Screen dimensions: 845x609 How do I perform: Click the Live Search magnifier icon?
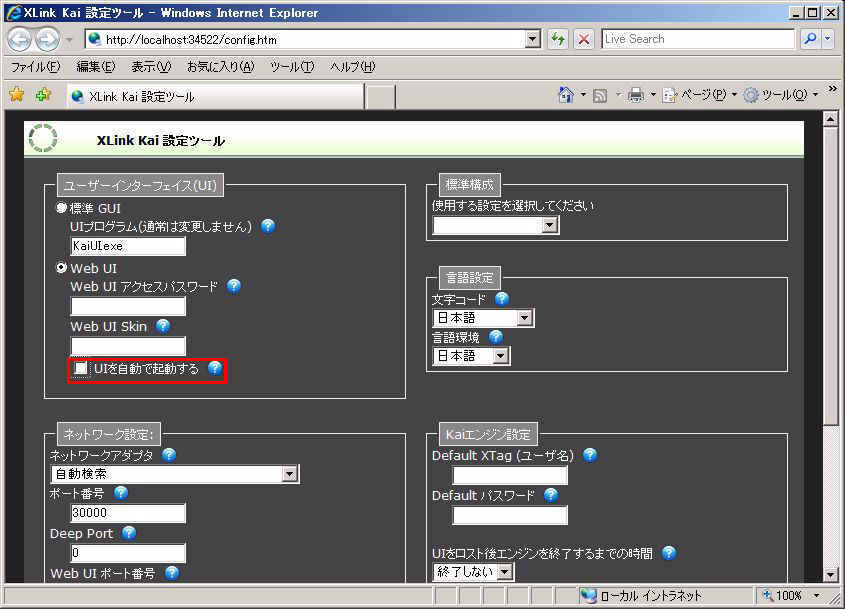(809, 39)
